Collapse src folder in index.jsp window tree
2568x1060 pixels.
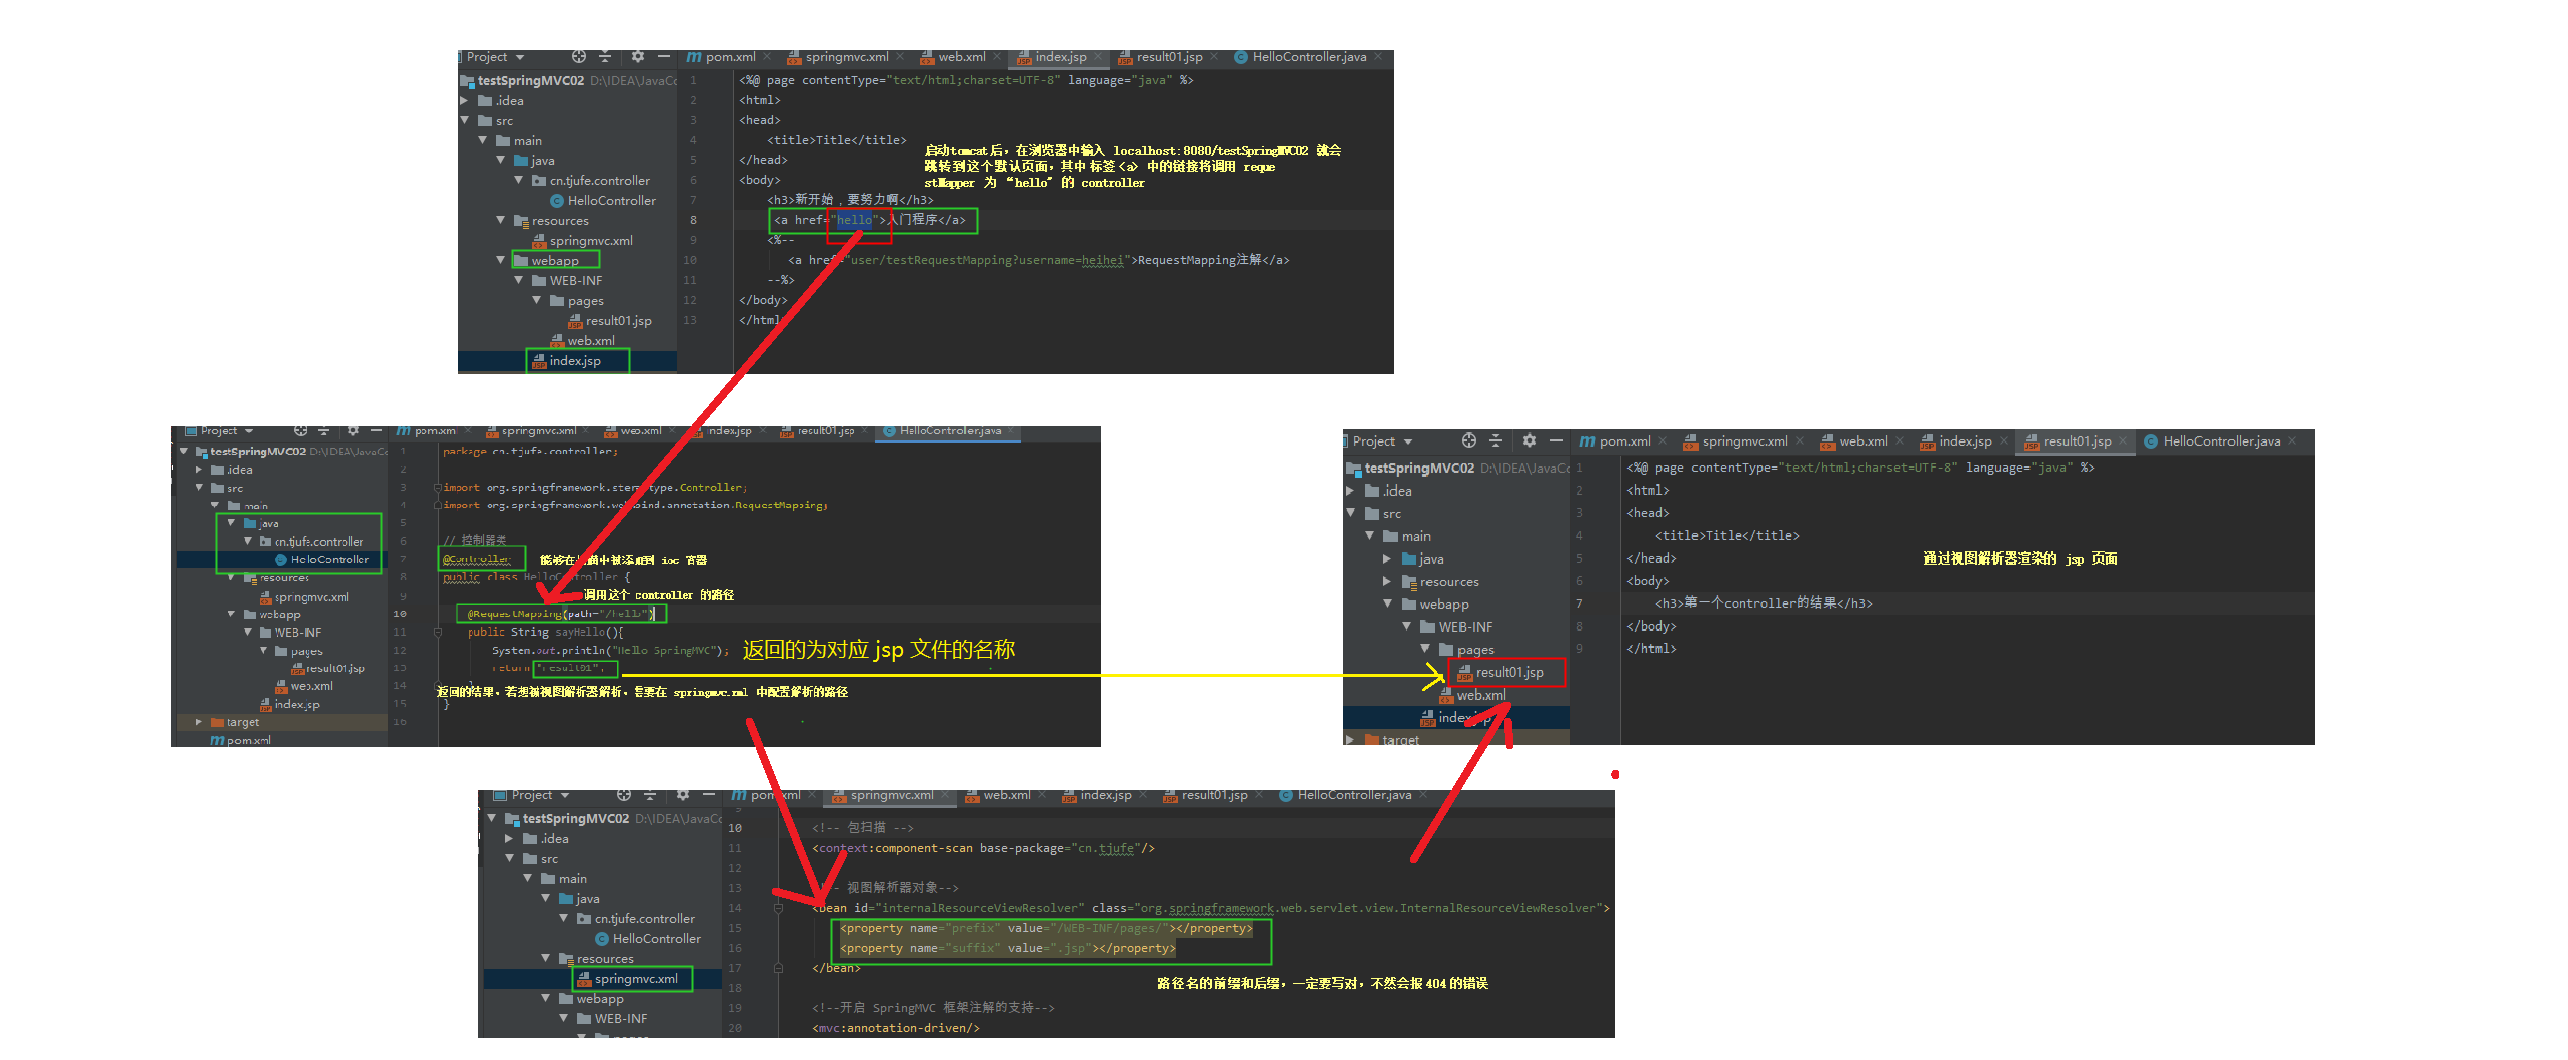(x=465, y=121)
